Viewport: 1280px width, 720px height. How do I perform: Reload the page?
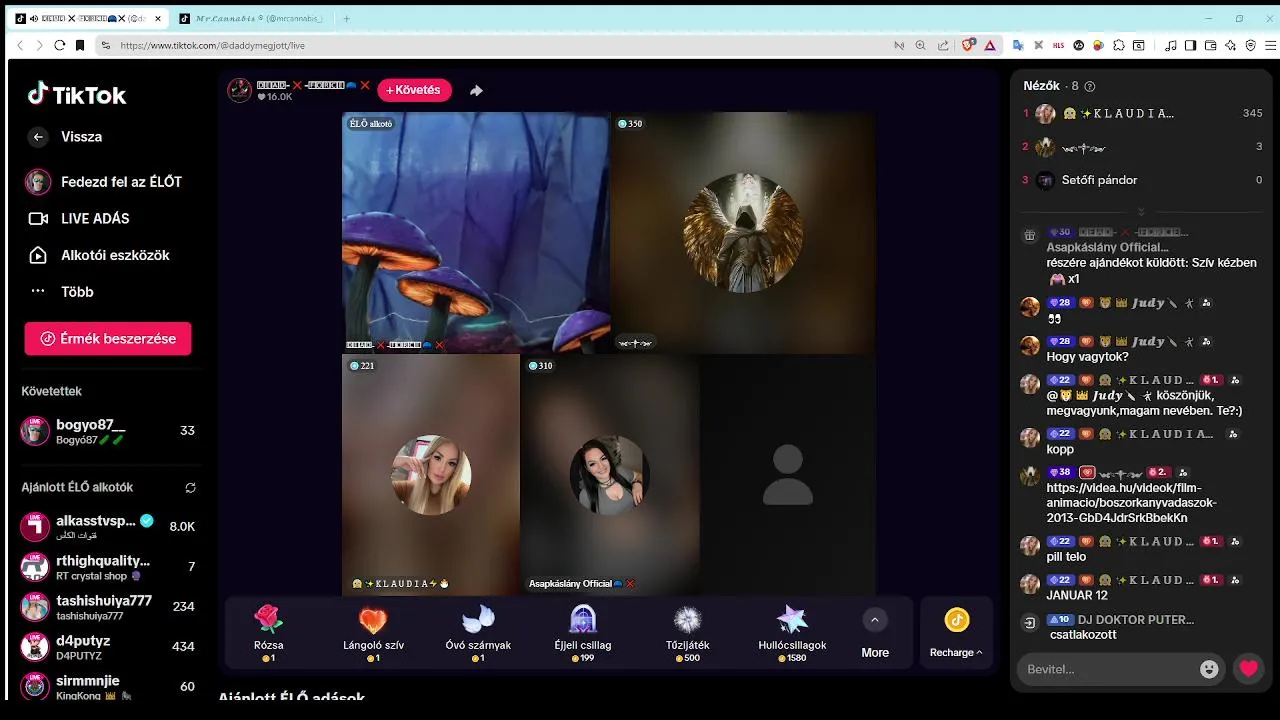[x=60, y=45]
